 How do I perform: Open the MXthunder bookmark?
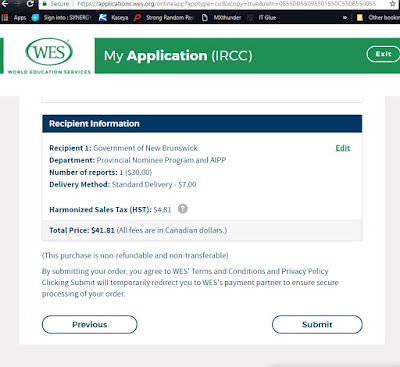pyautogui.click(x=222, y=18)
